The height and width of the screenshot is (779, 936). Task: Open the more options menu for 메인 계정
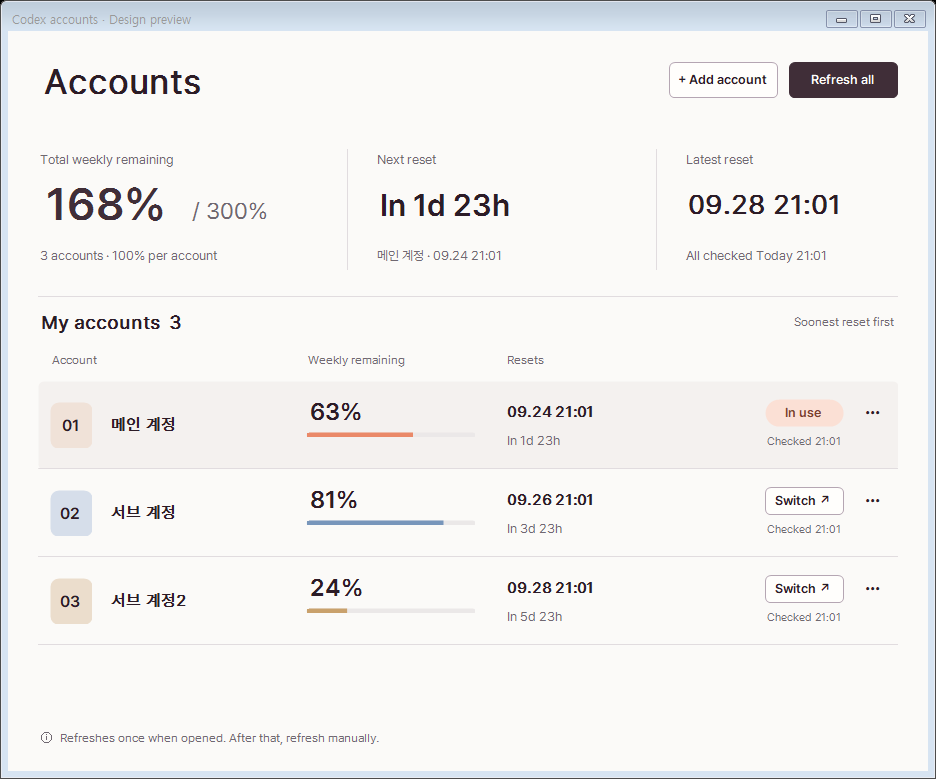872,412
